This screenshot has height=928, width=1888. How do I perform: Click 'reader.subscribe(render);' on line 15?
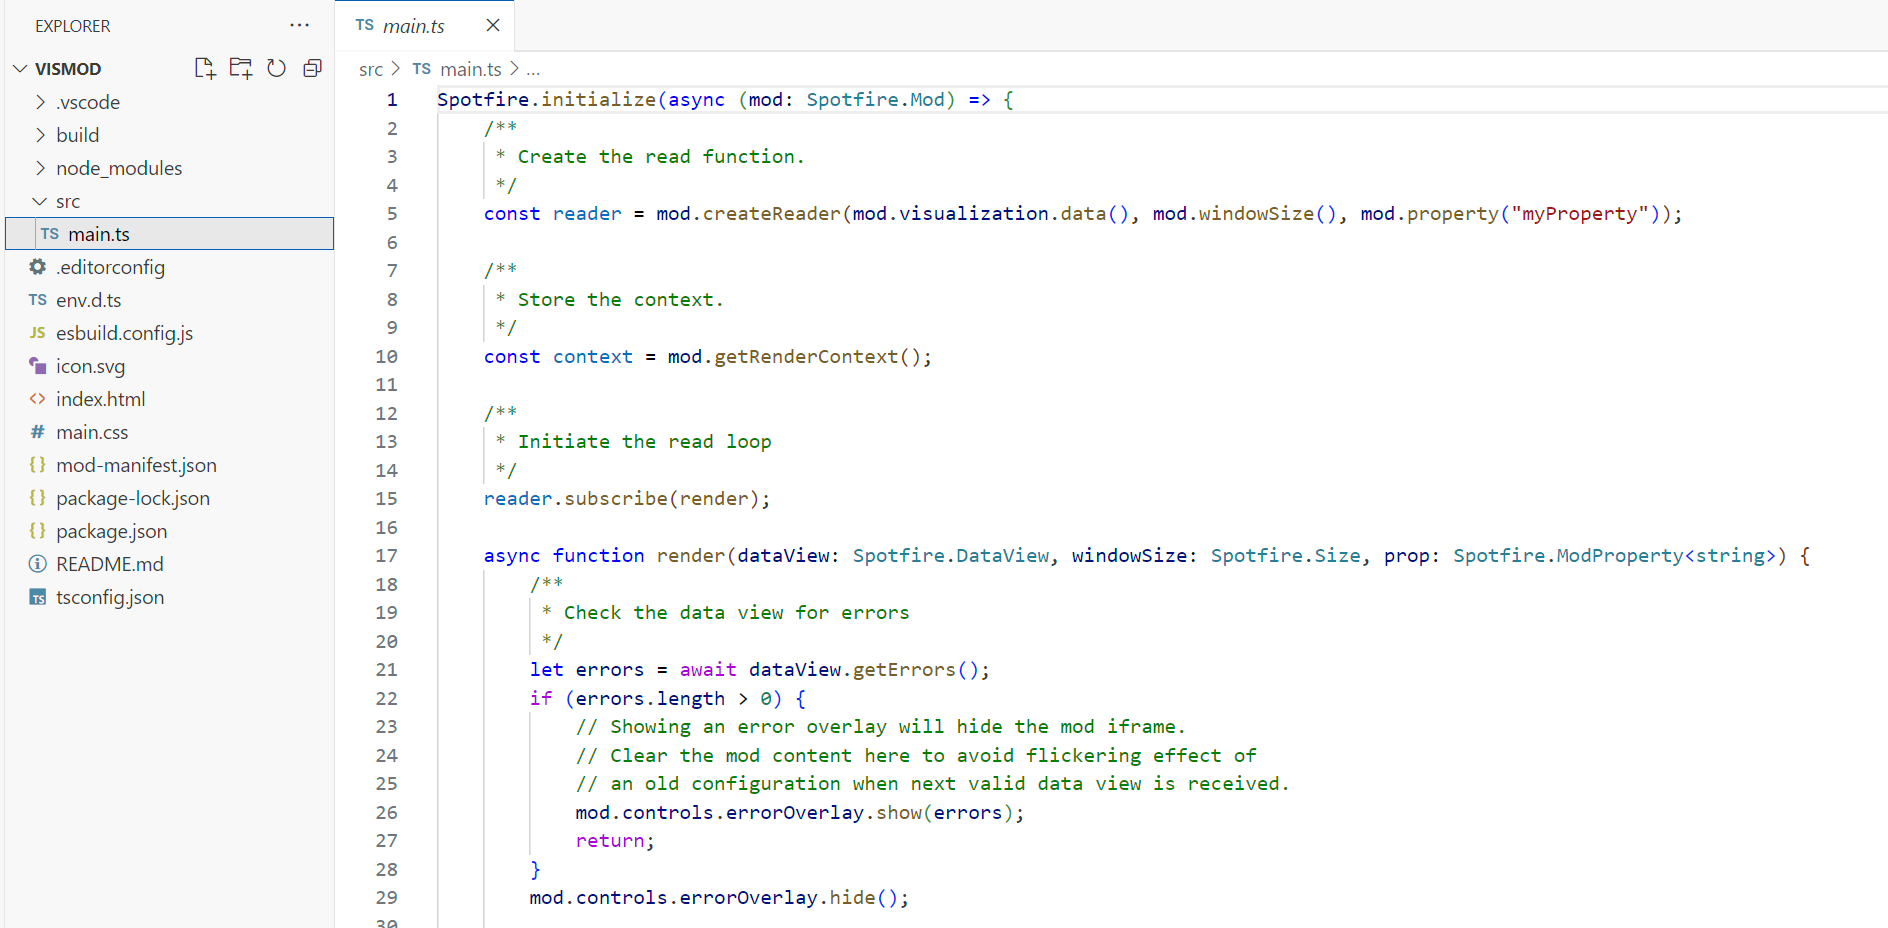627,499
